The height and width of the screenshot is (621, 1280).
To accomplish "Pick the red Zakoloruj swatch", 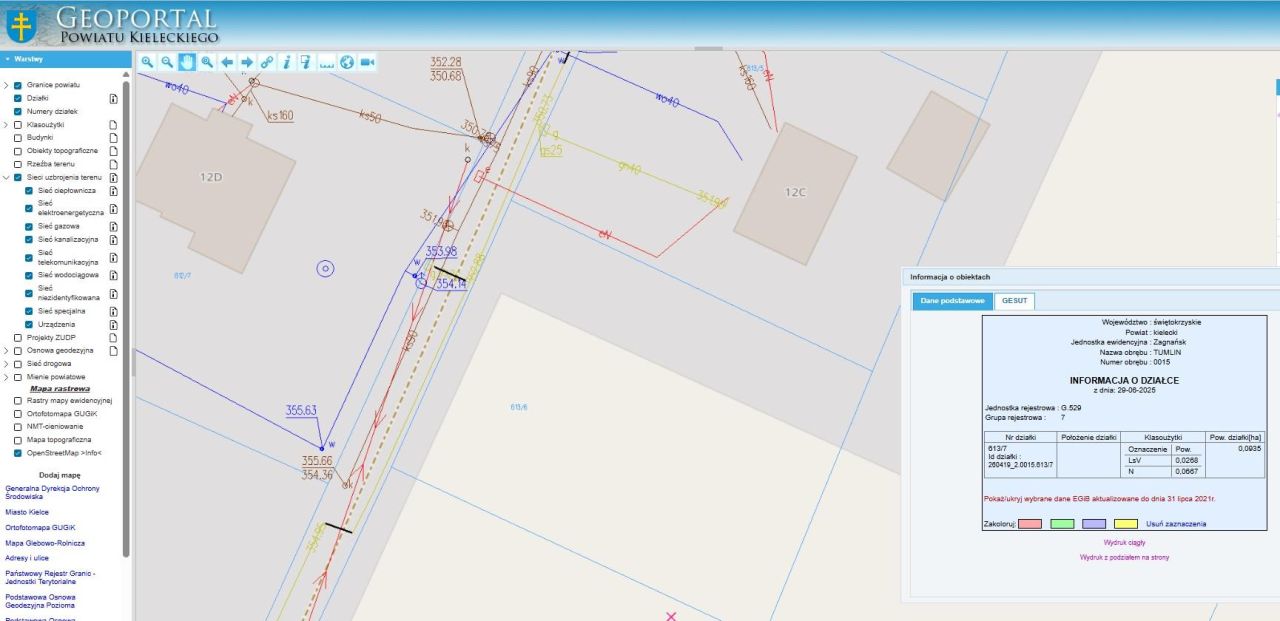I will 1030,524.
